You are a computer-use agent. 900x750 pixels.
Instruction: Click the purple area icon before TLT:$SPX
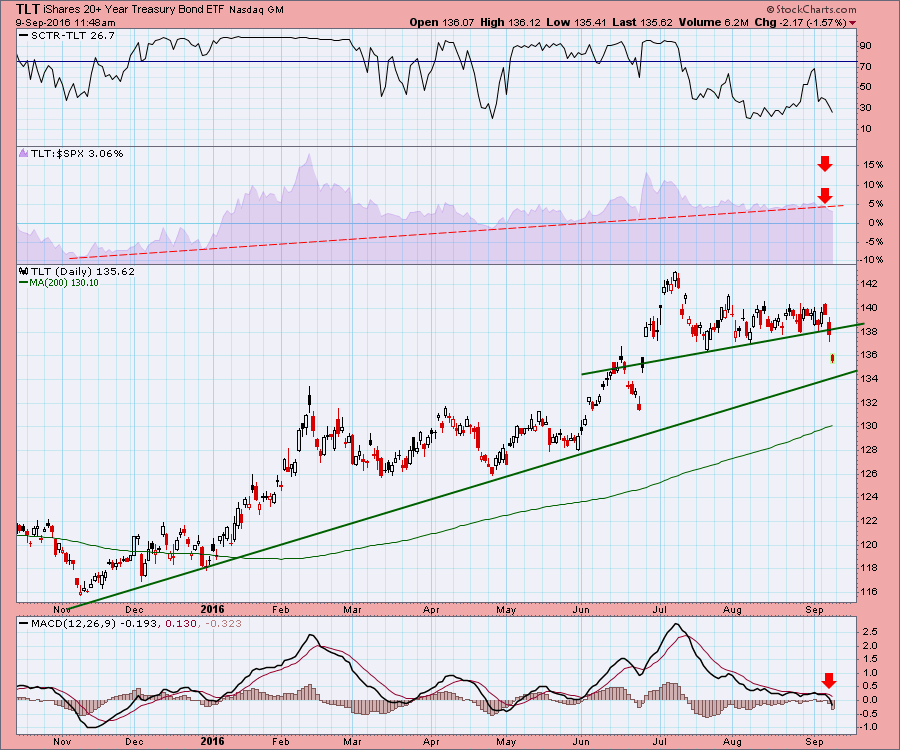coord(23,153)
